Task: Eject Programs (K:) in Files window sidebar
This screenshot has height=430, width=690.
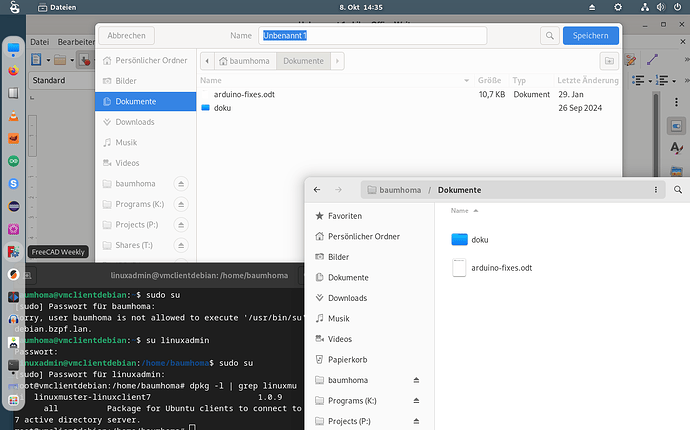Action: pyautogui.click(x=416, y=401)
